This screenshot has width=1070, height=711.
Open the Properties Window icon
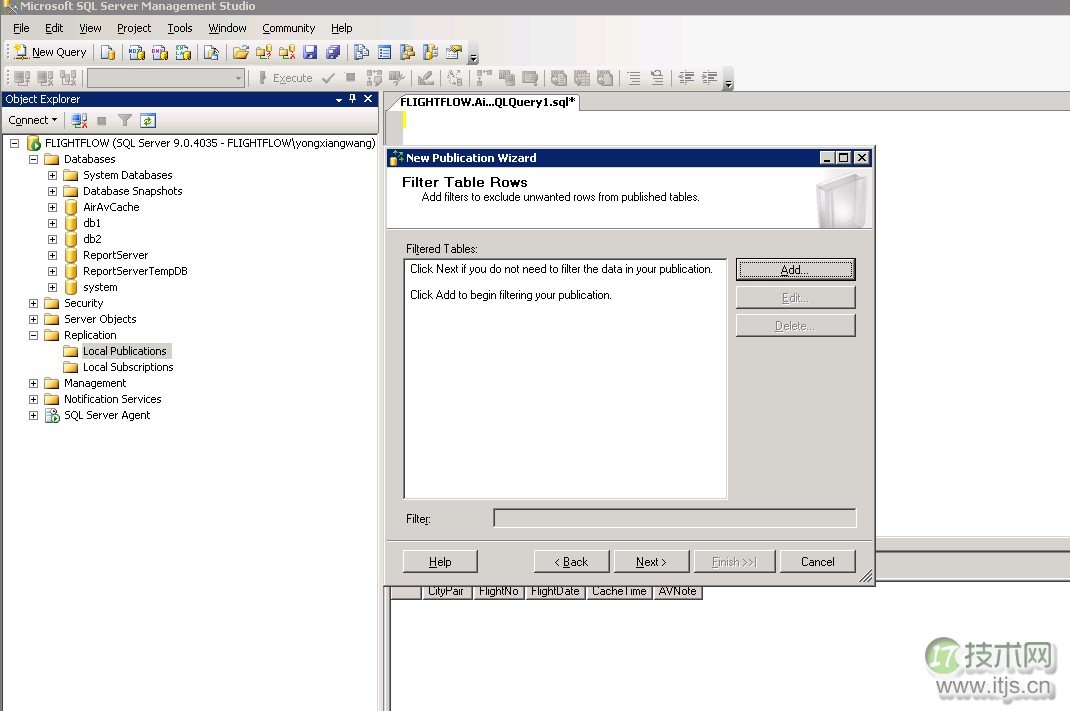pyautogui.click(x=454, y=52)
